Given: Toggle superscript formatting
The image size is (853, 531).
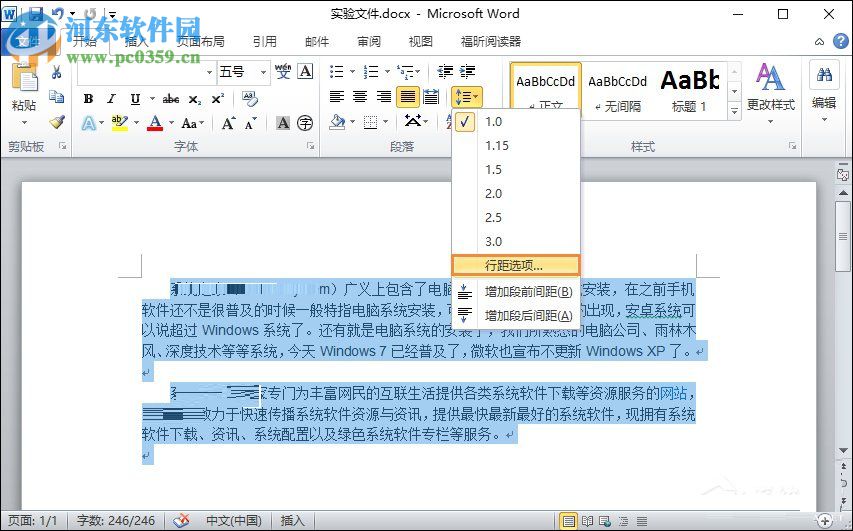Looking at the screenshot, I should tap(218, 99).
